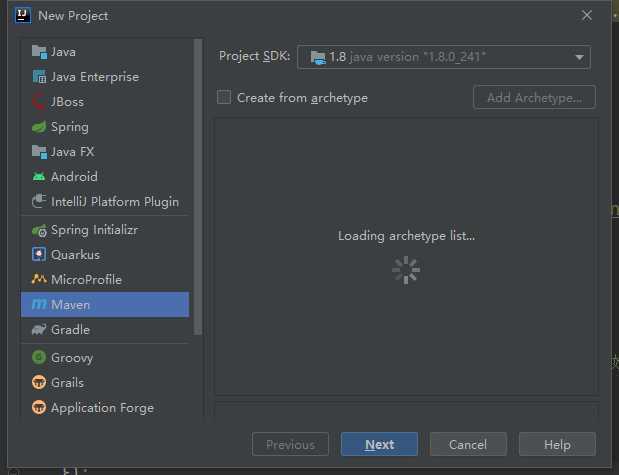Open Help for New Project

[557, 444]
